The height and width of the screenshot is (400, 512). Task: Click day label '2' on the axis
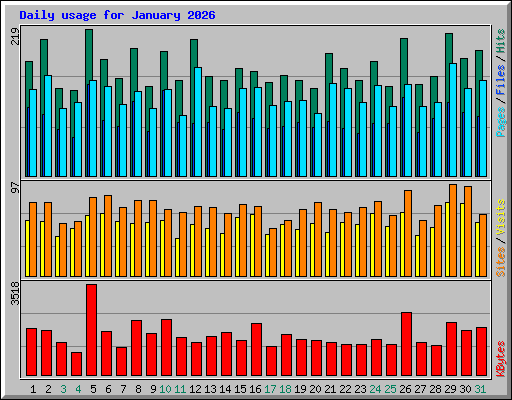click(x=48, y=389)
